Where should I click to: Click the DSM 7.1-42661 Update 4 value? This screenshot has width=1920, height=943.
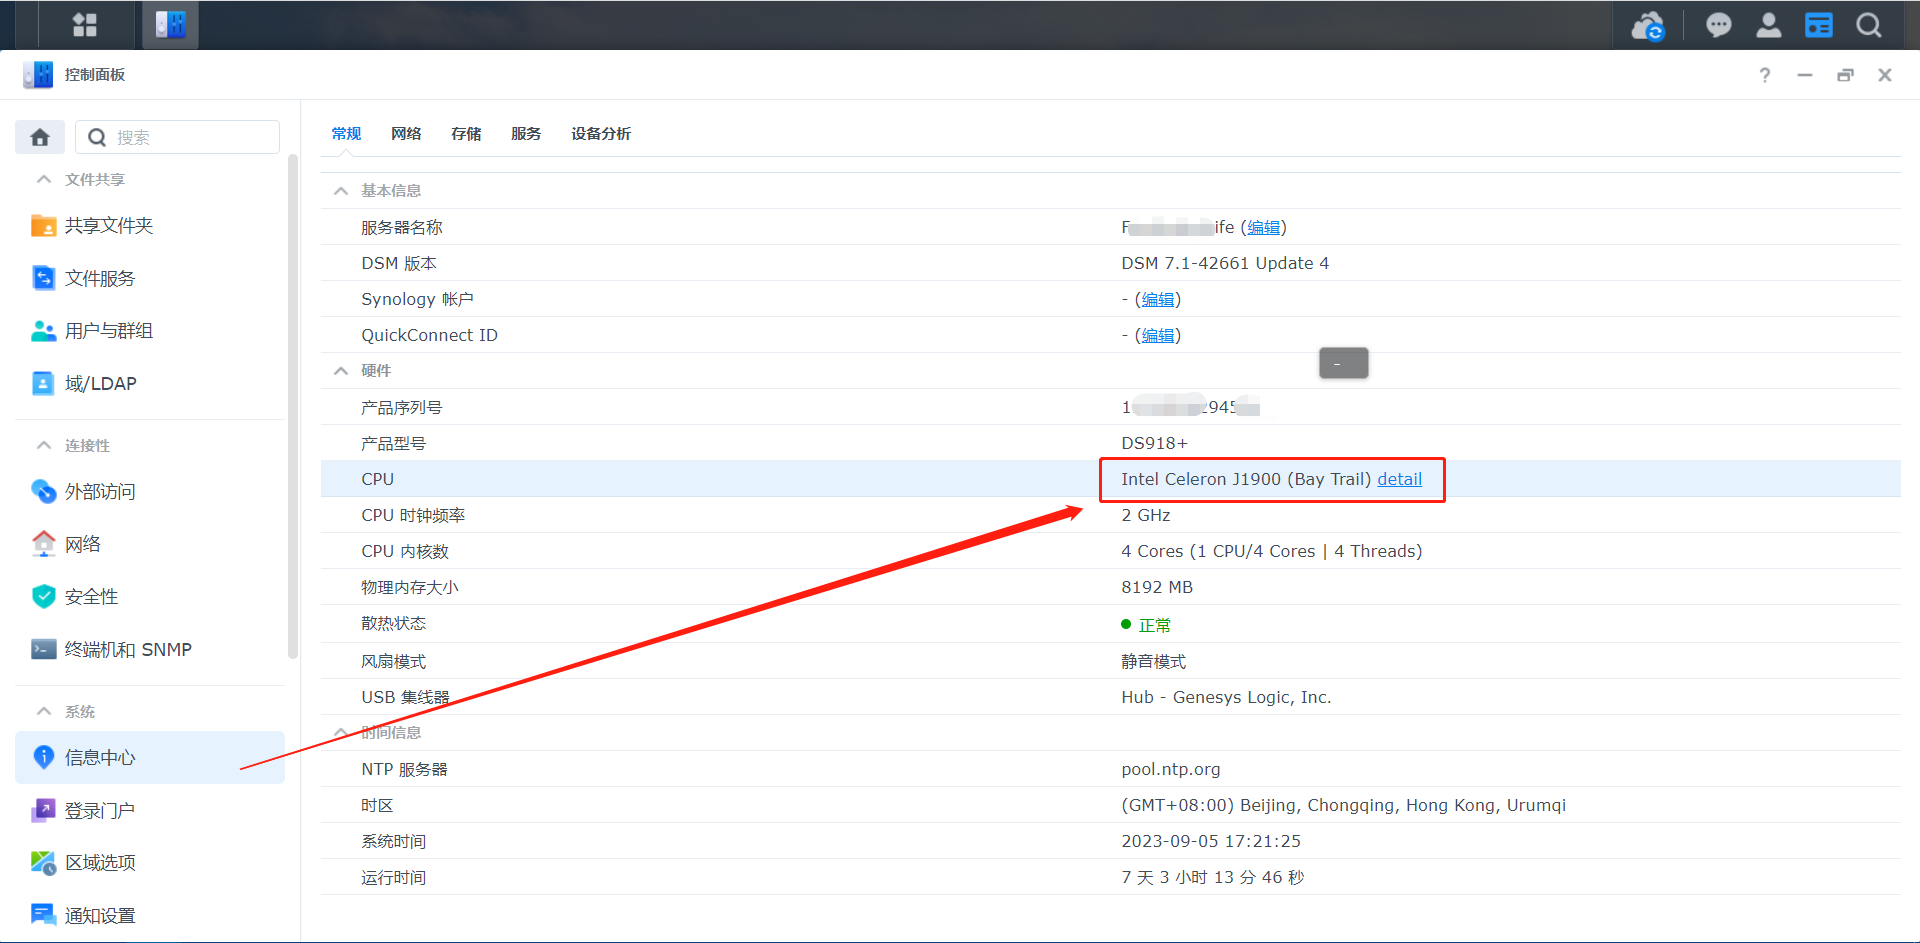(x=1225, y=263)
